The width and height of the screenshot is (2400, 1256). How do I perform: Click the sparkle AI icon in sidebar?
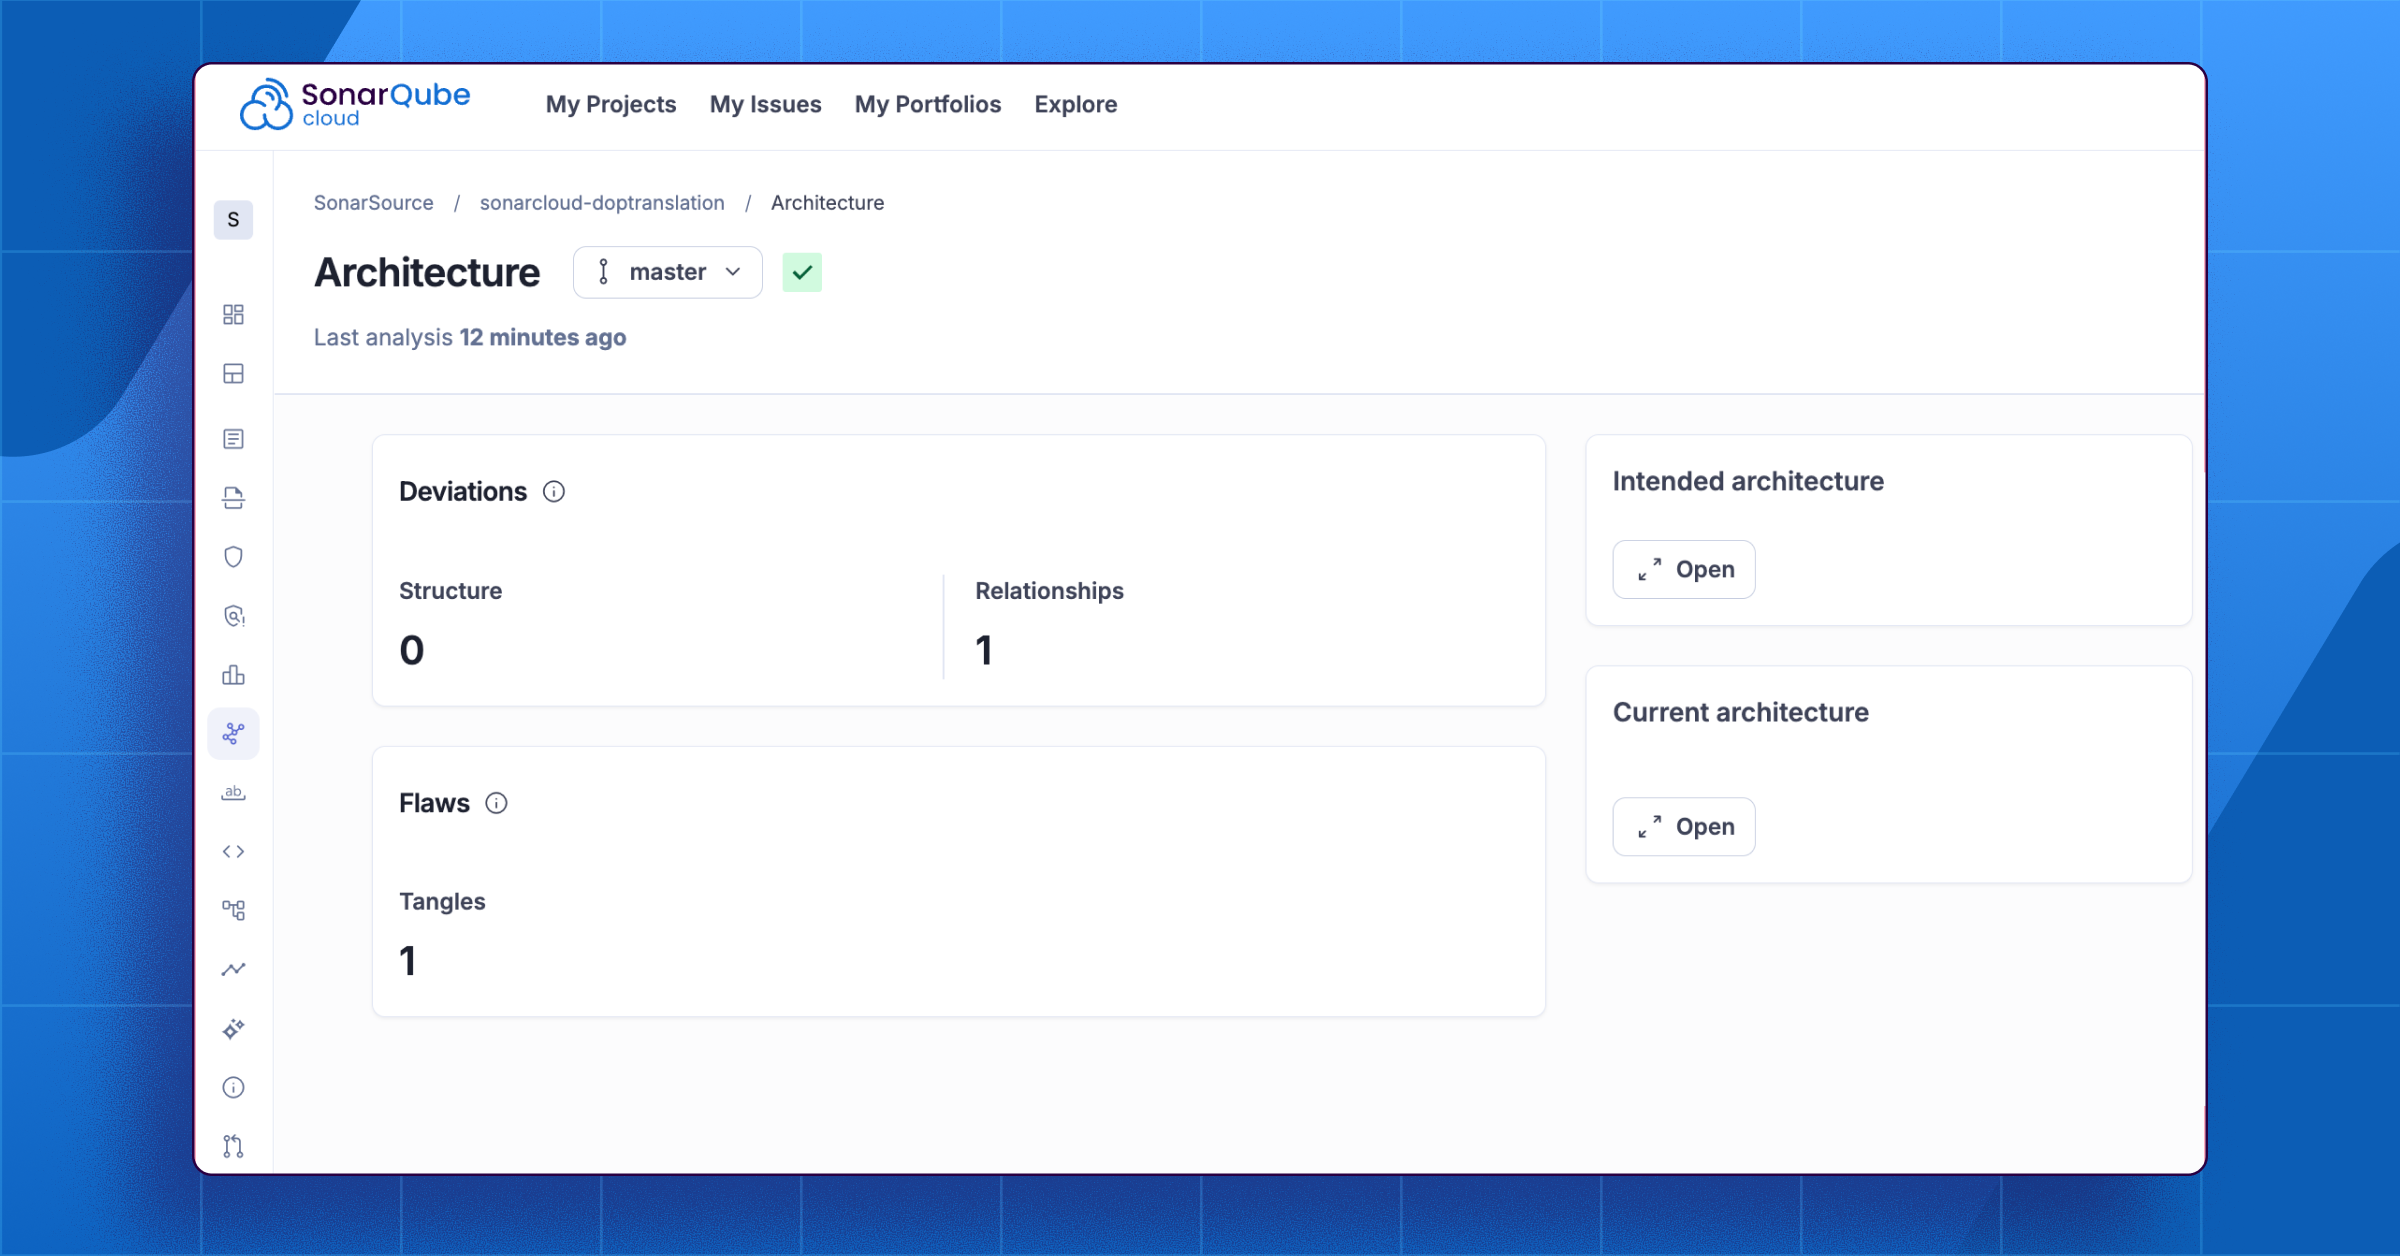233,1028
